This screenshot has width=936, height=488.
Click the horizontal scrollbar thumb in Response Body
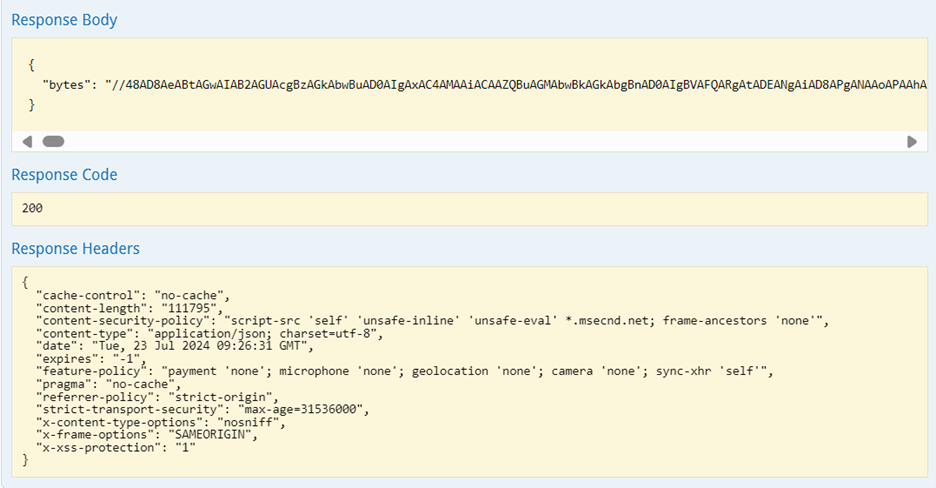(x=53, y=141)
